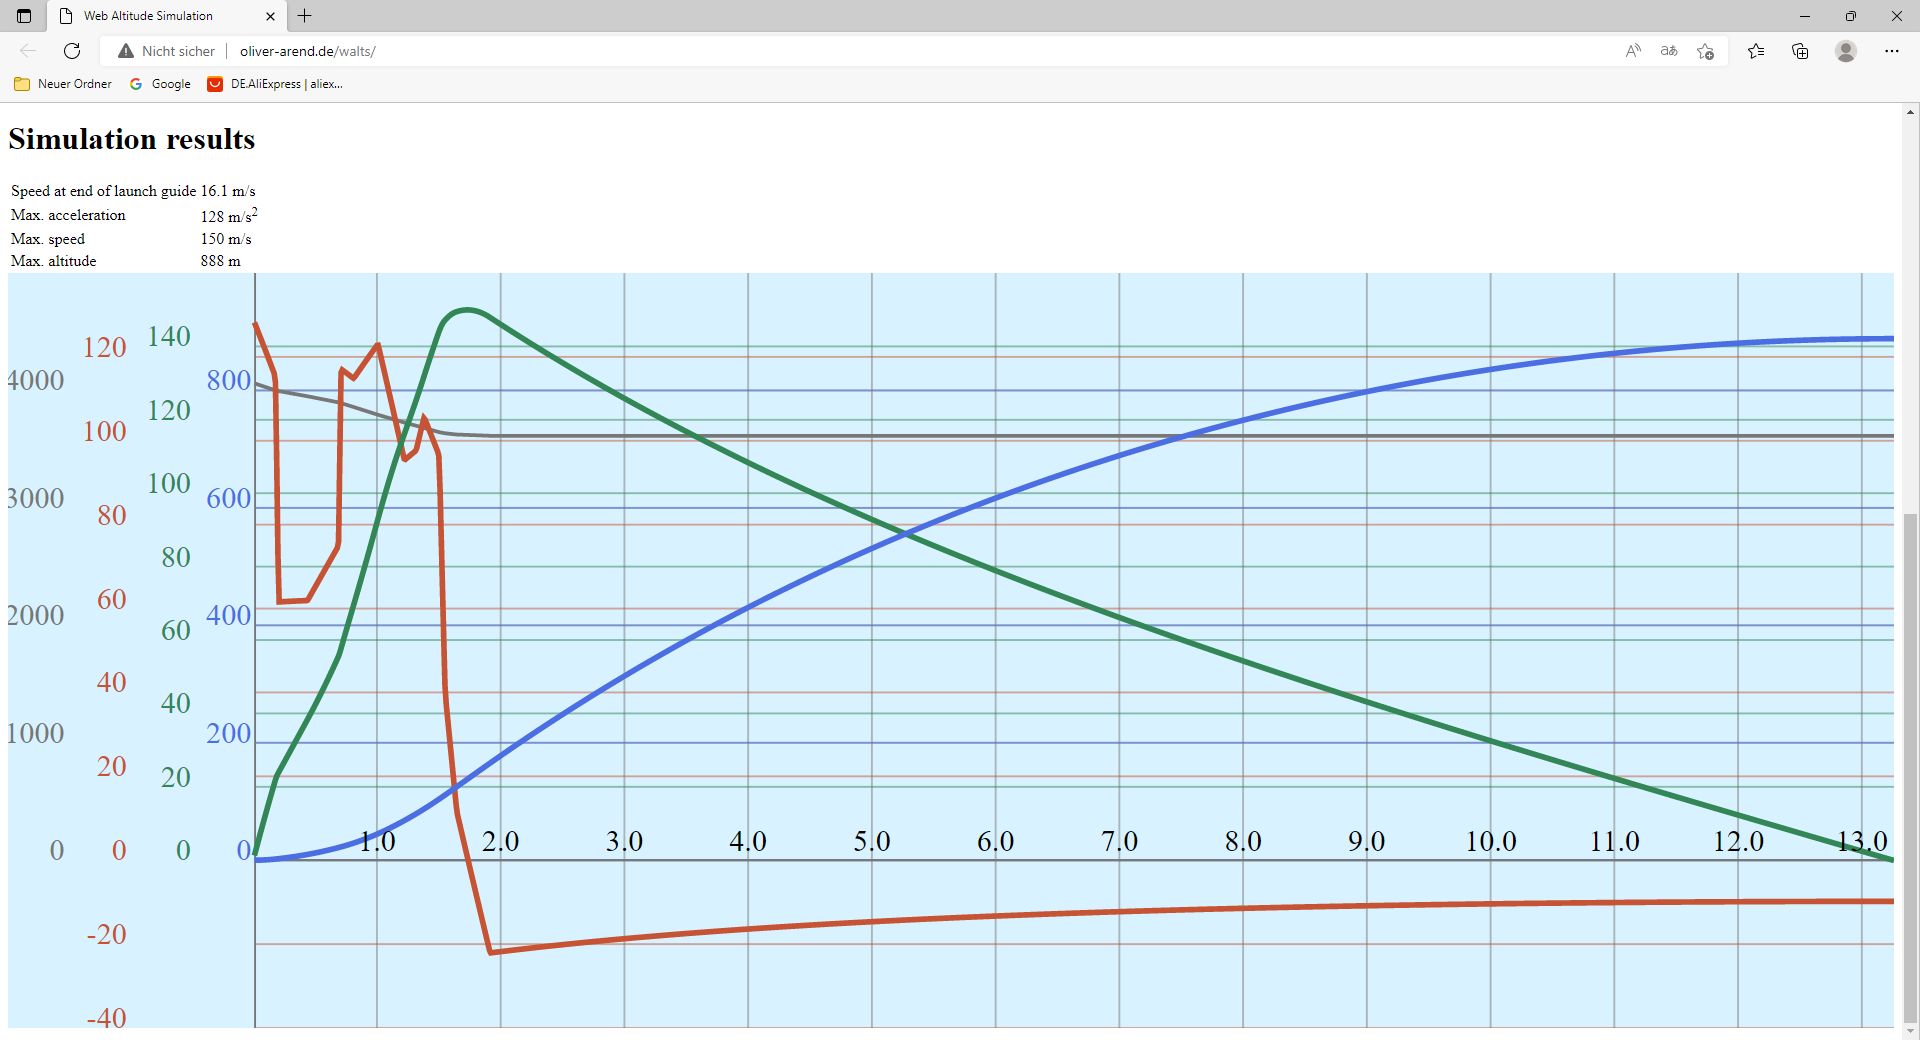Viewport: 1920px width, 1040px height.
Task: Click the page scrollbar up arrow
Action: pyautogui.click(x=1910, y=112)
